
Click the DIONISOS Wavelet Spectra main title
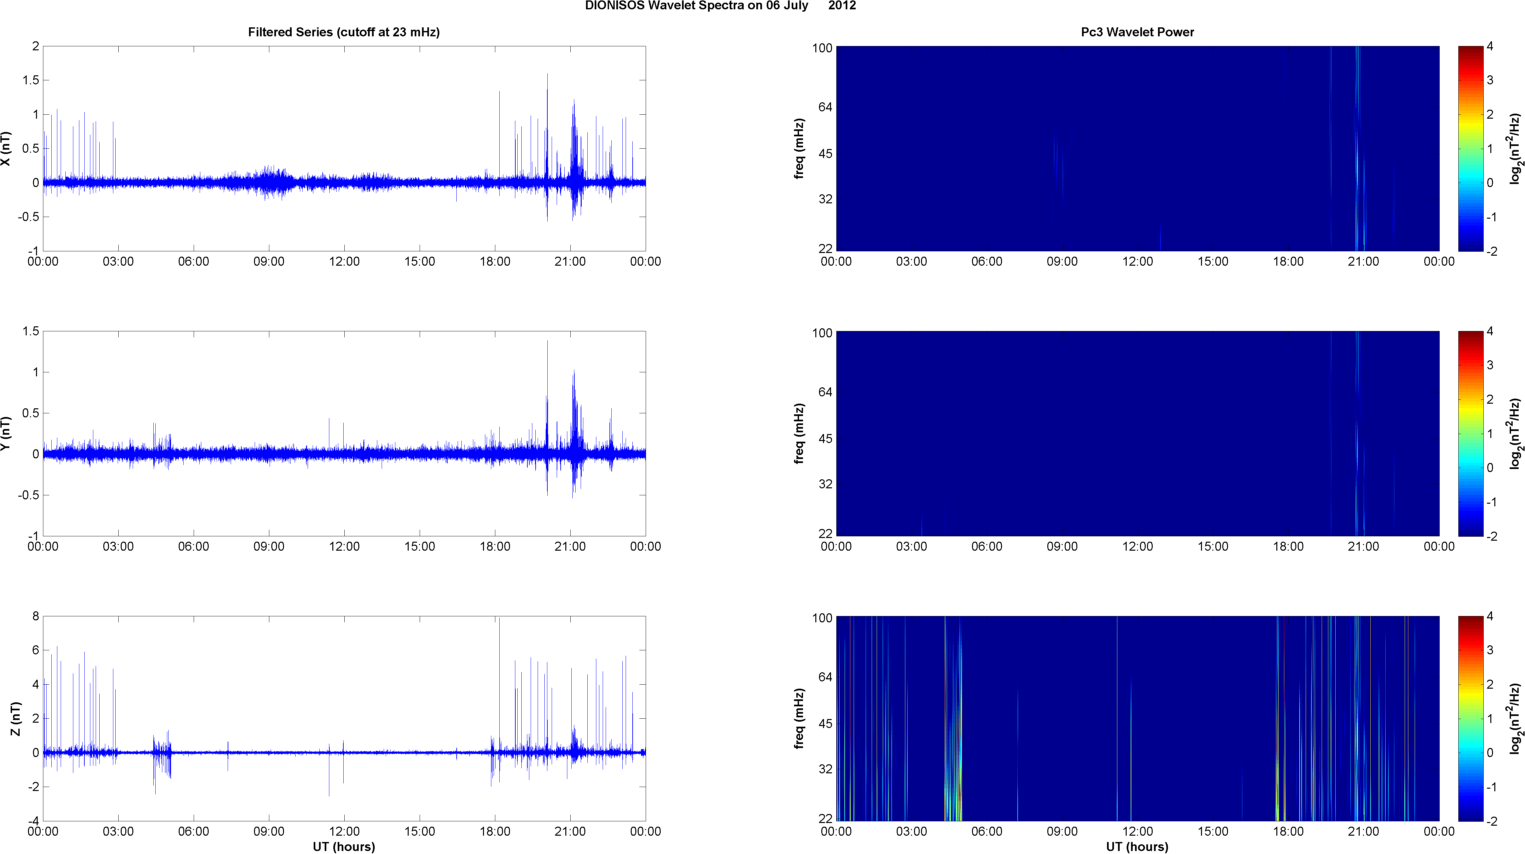click(720, 6)
